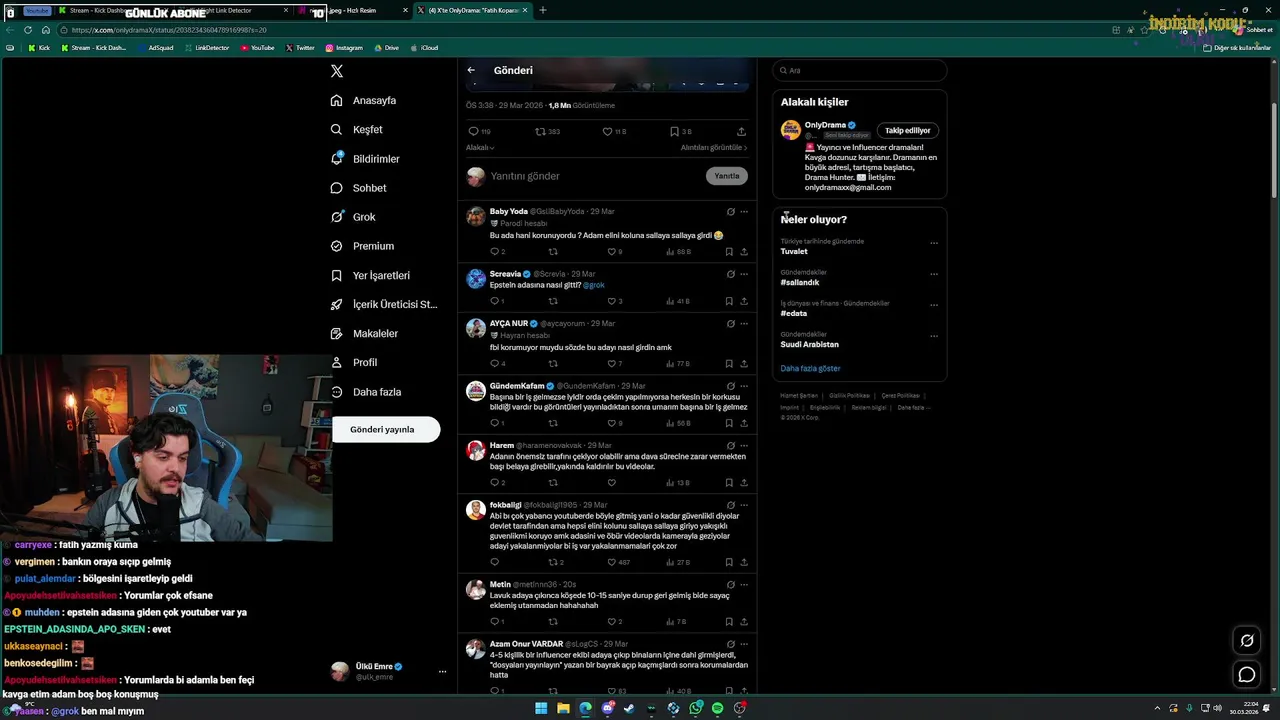Open the Alakalı sort dropdown
The height and width of the screenshot is (720, 1280).
[480, 147]
